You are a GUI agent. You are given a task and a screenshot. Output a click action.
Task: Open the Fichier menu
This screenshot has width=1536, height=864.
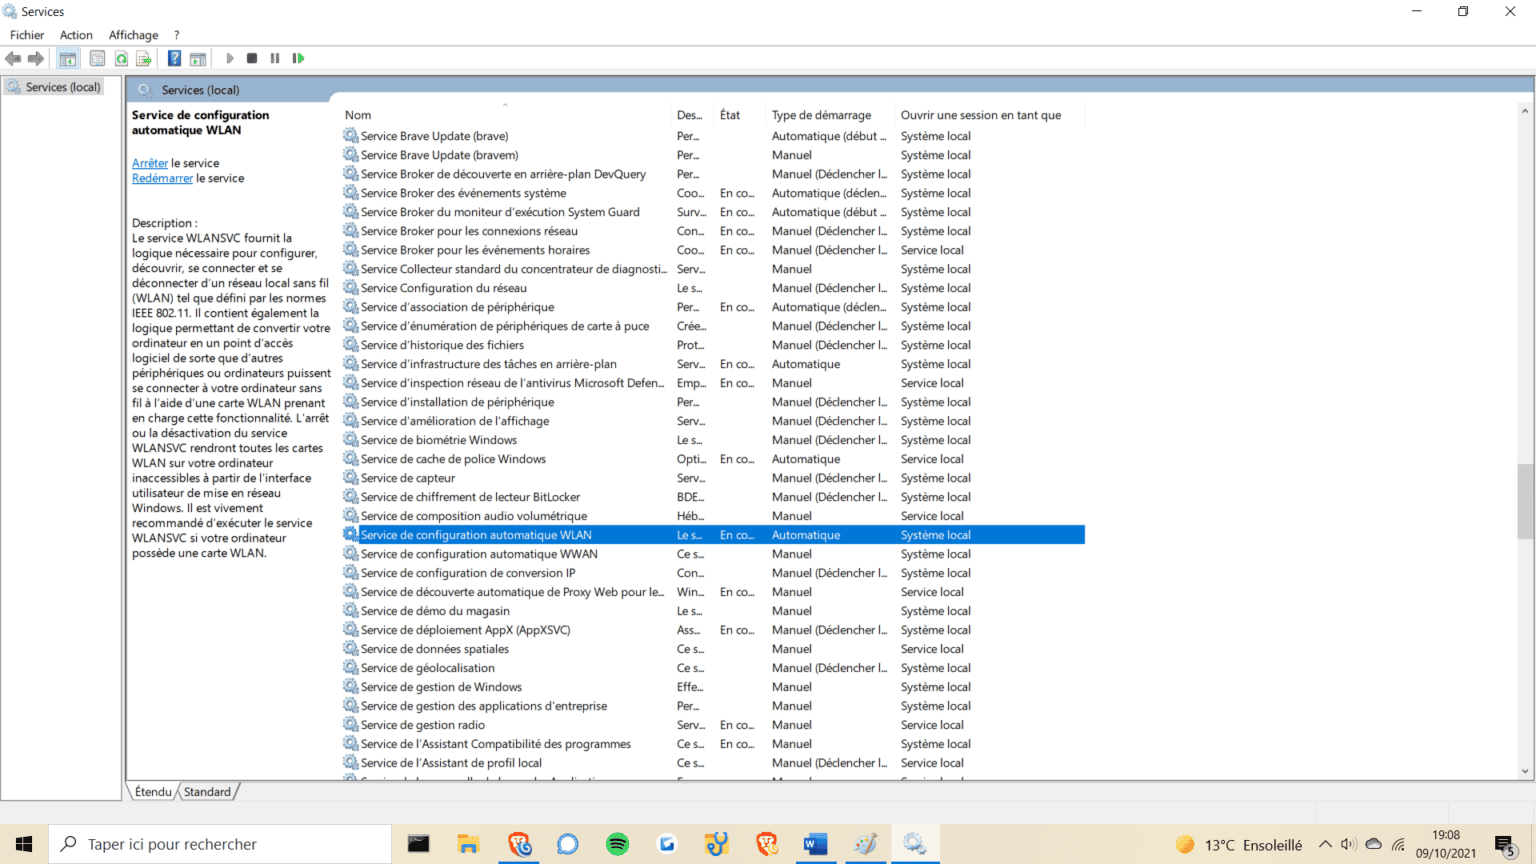(x=27, y=35)
